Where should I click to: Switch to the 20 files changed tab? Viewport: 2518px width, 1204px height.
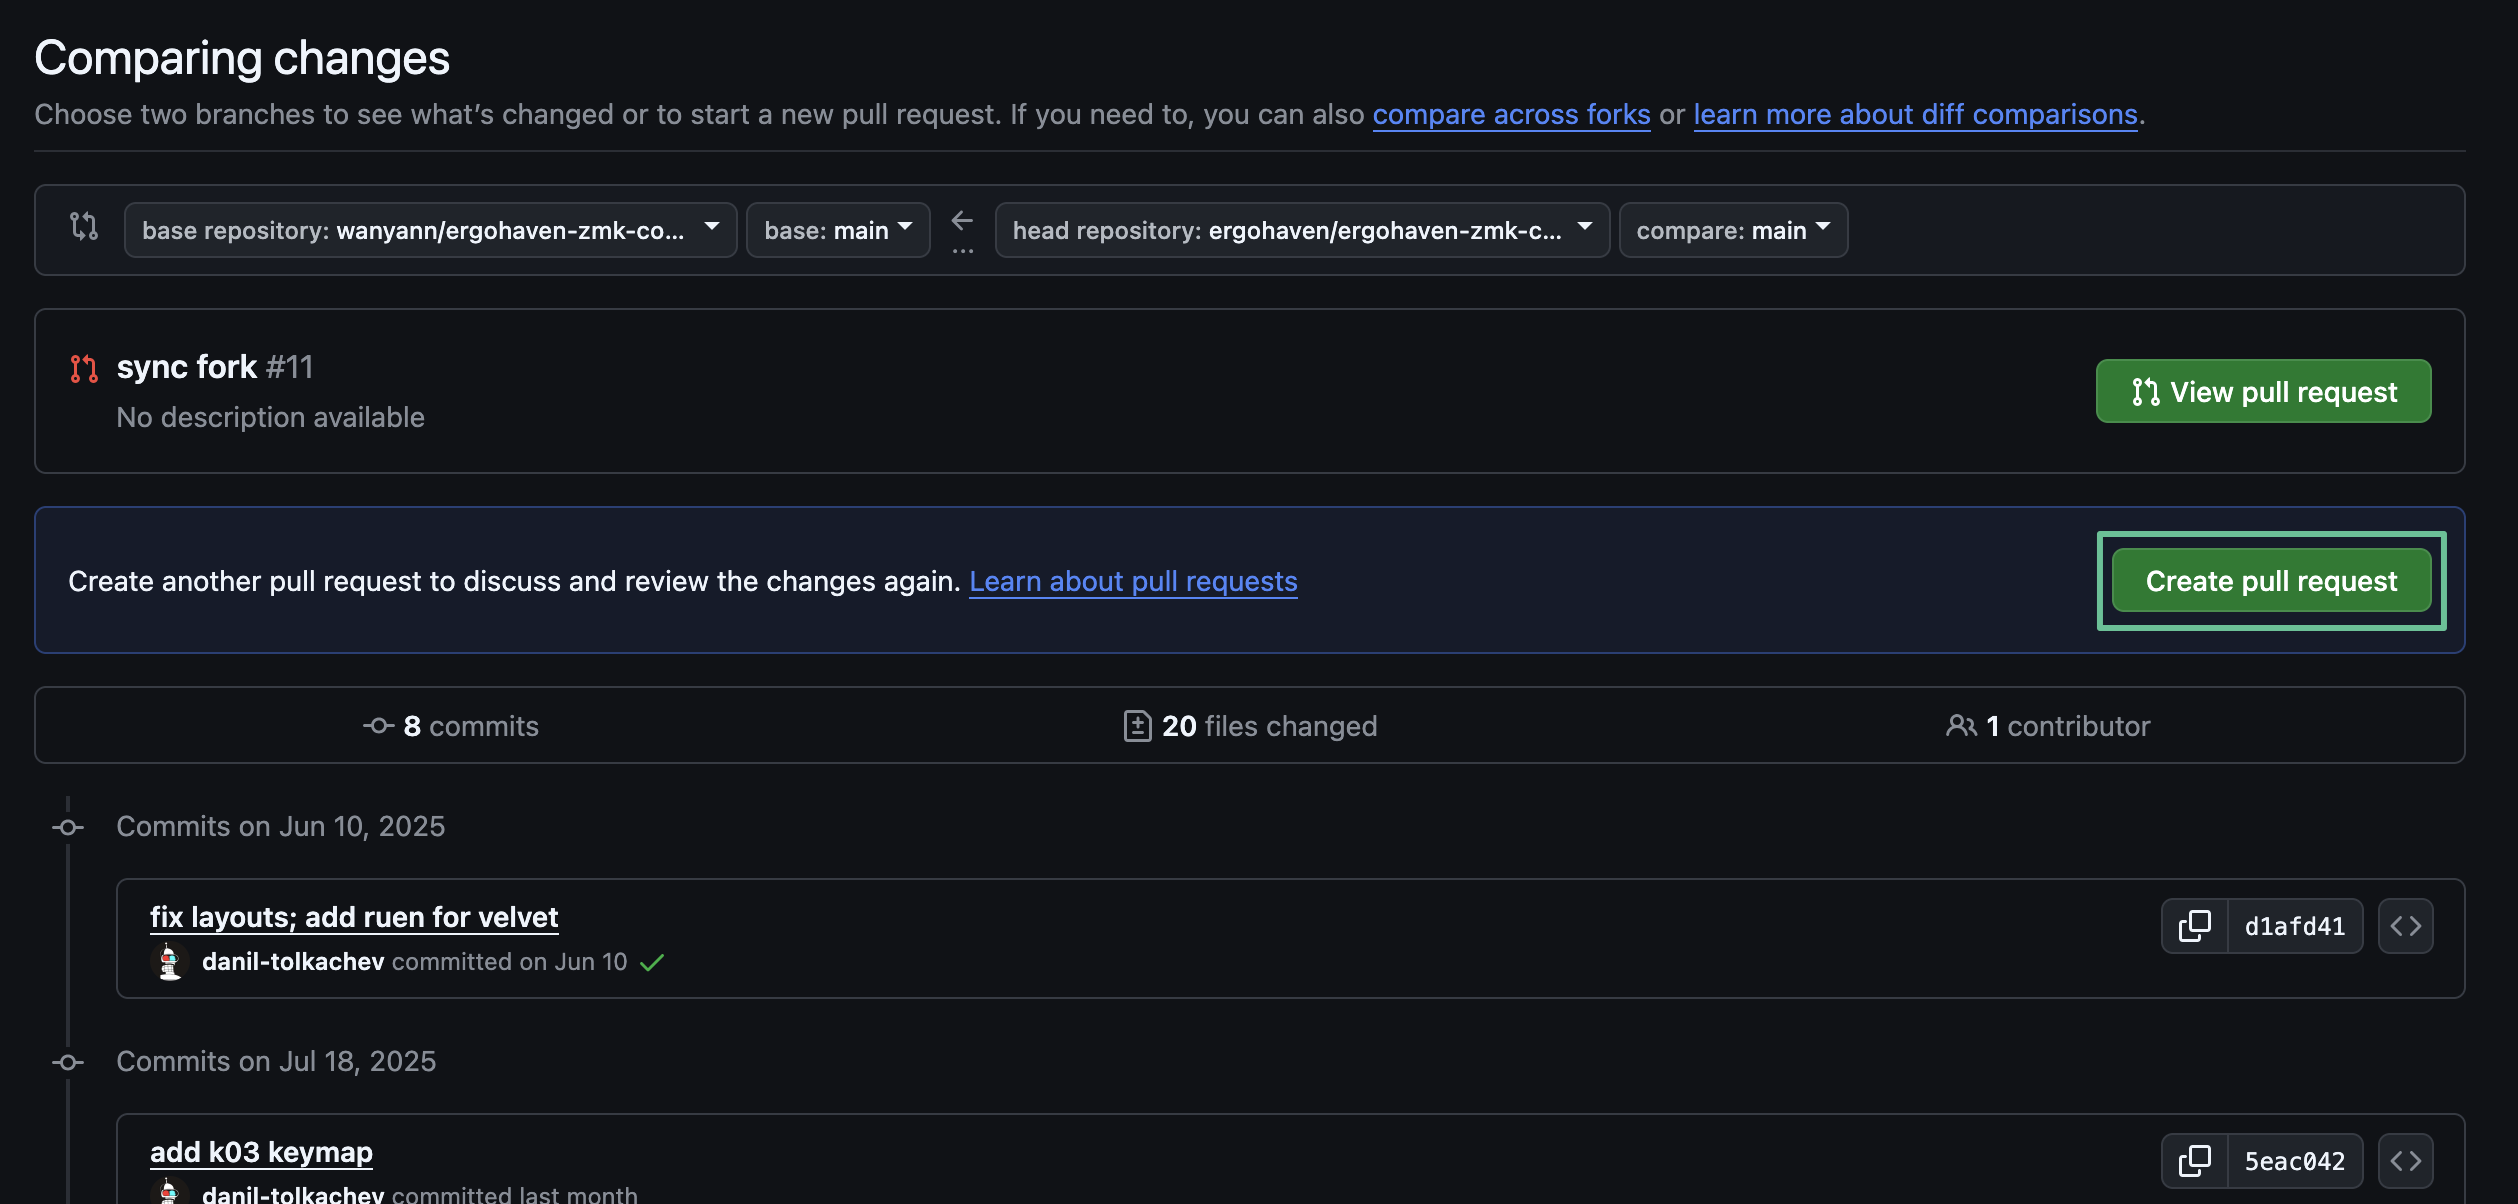pos(1250,726)
